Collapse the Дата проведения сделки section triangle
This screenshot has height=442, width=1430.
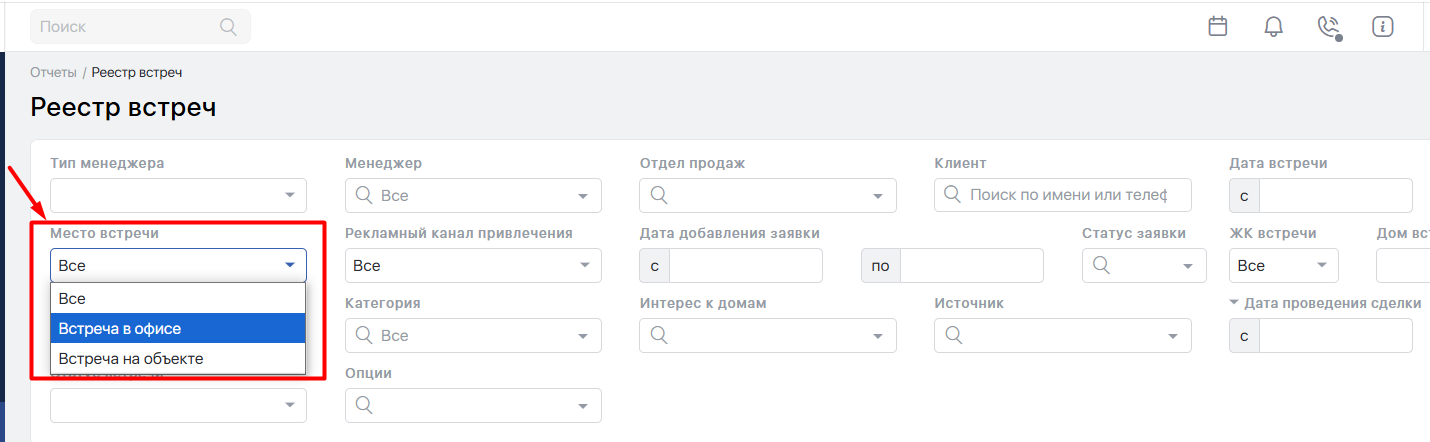point(1234,303)
